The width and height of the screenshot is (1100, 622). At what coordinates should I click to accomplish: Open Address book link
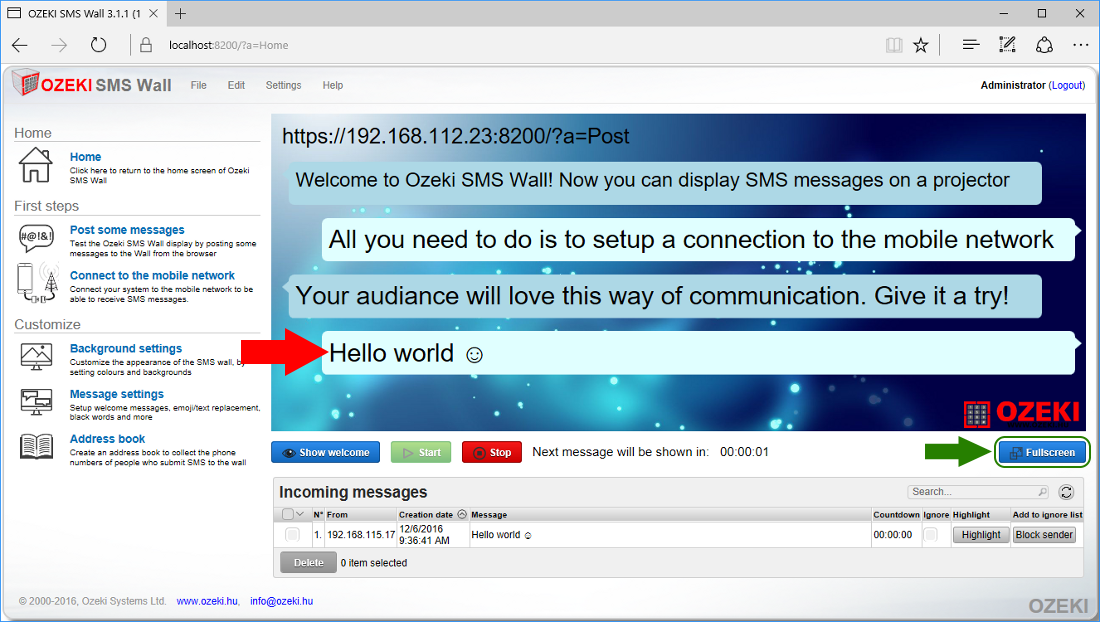pos(107,439)
